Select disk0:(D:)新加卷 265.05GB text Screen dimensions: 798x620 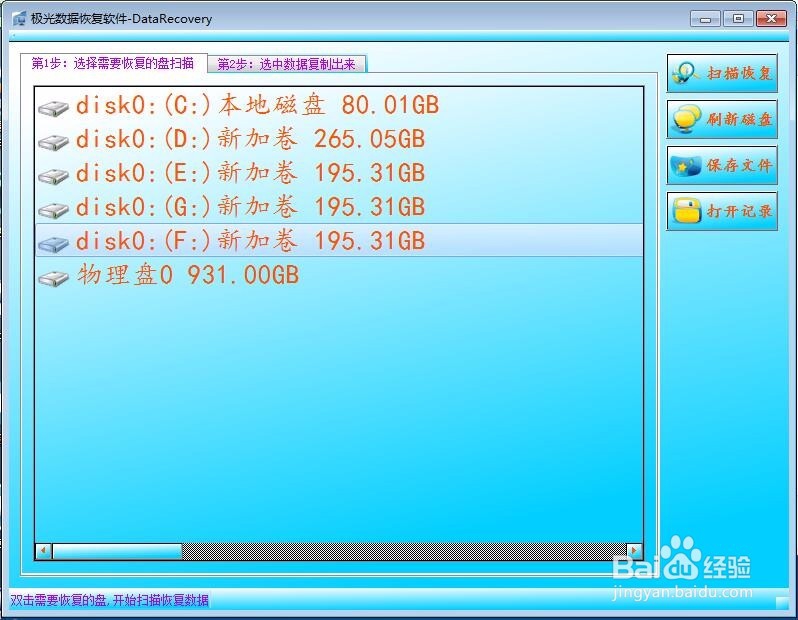(250, 139)
